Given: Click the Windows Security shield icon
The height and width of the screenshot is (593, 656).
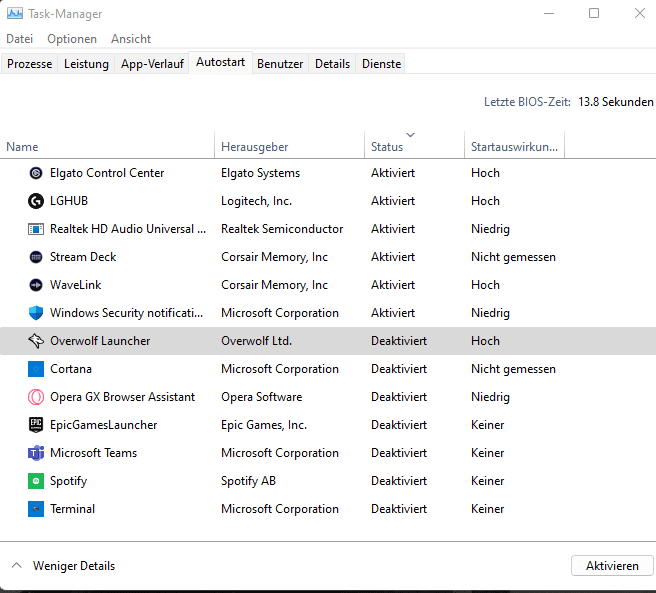Looking at the screenshot, I should [36, 313].
